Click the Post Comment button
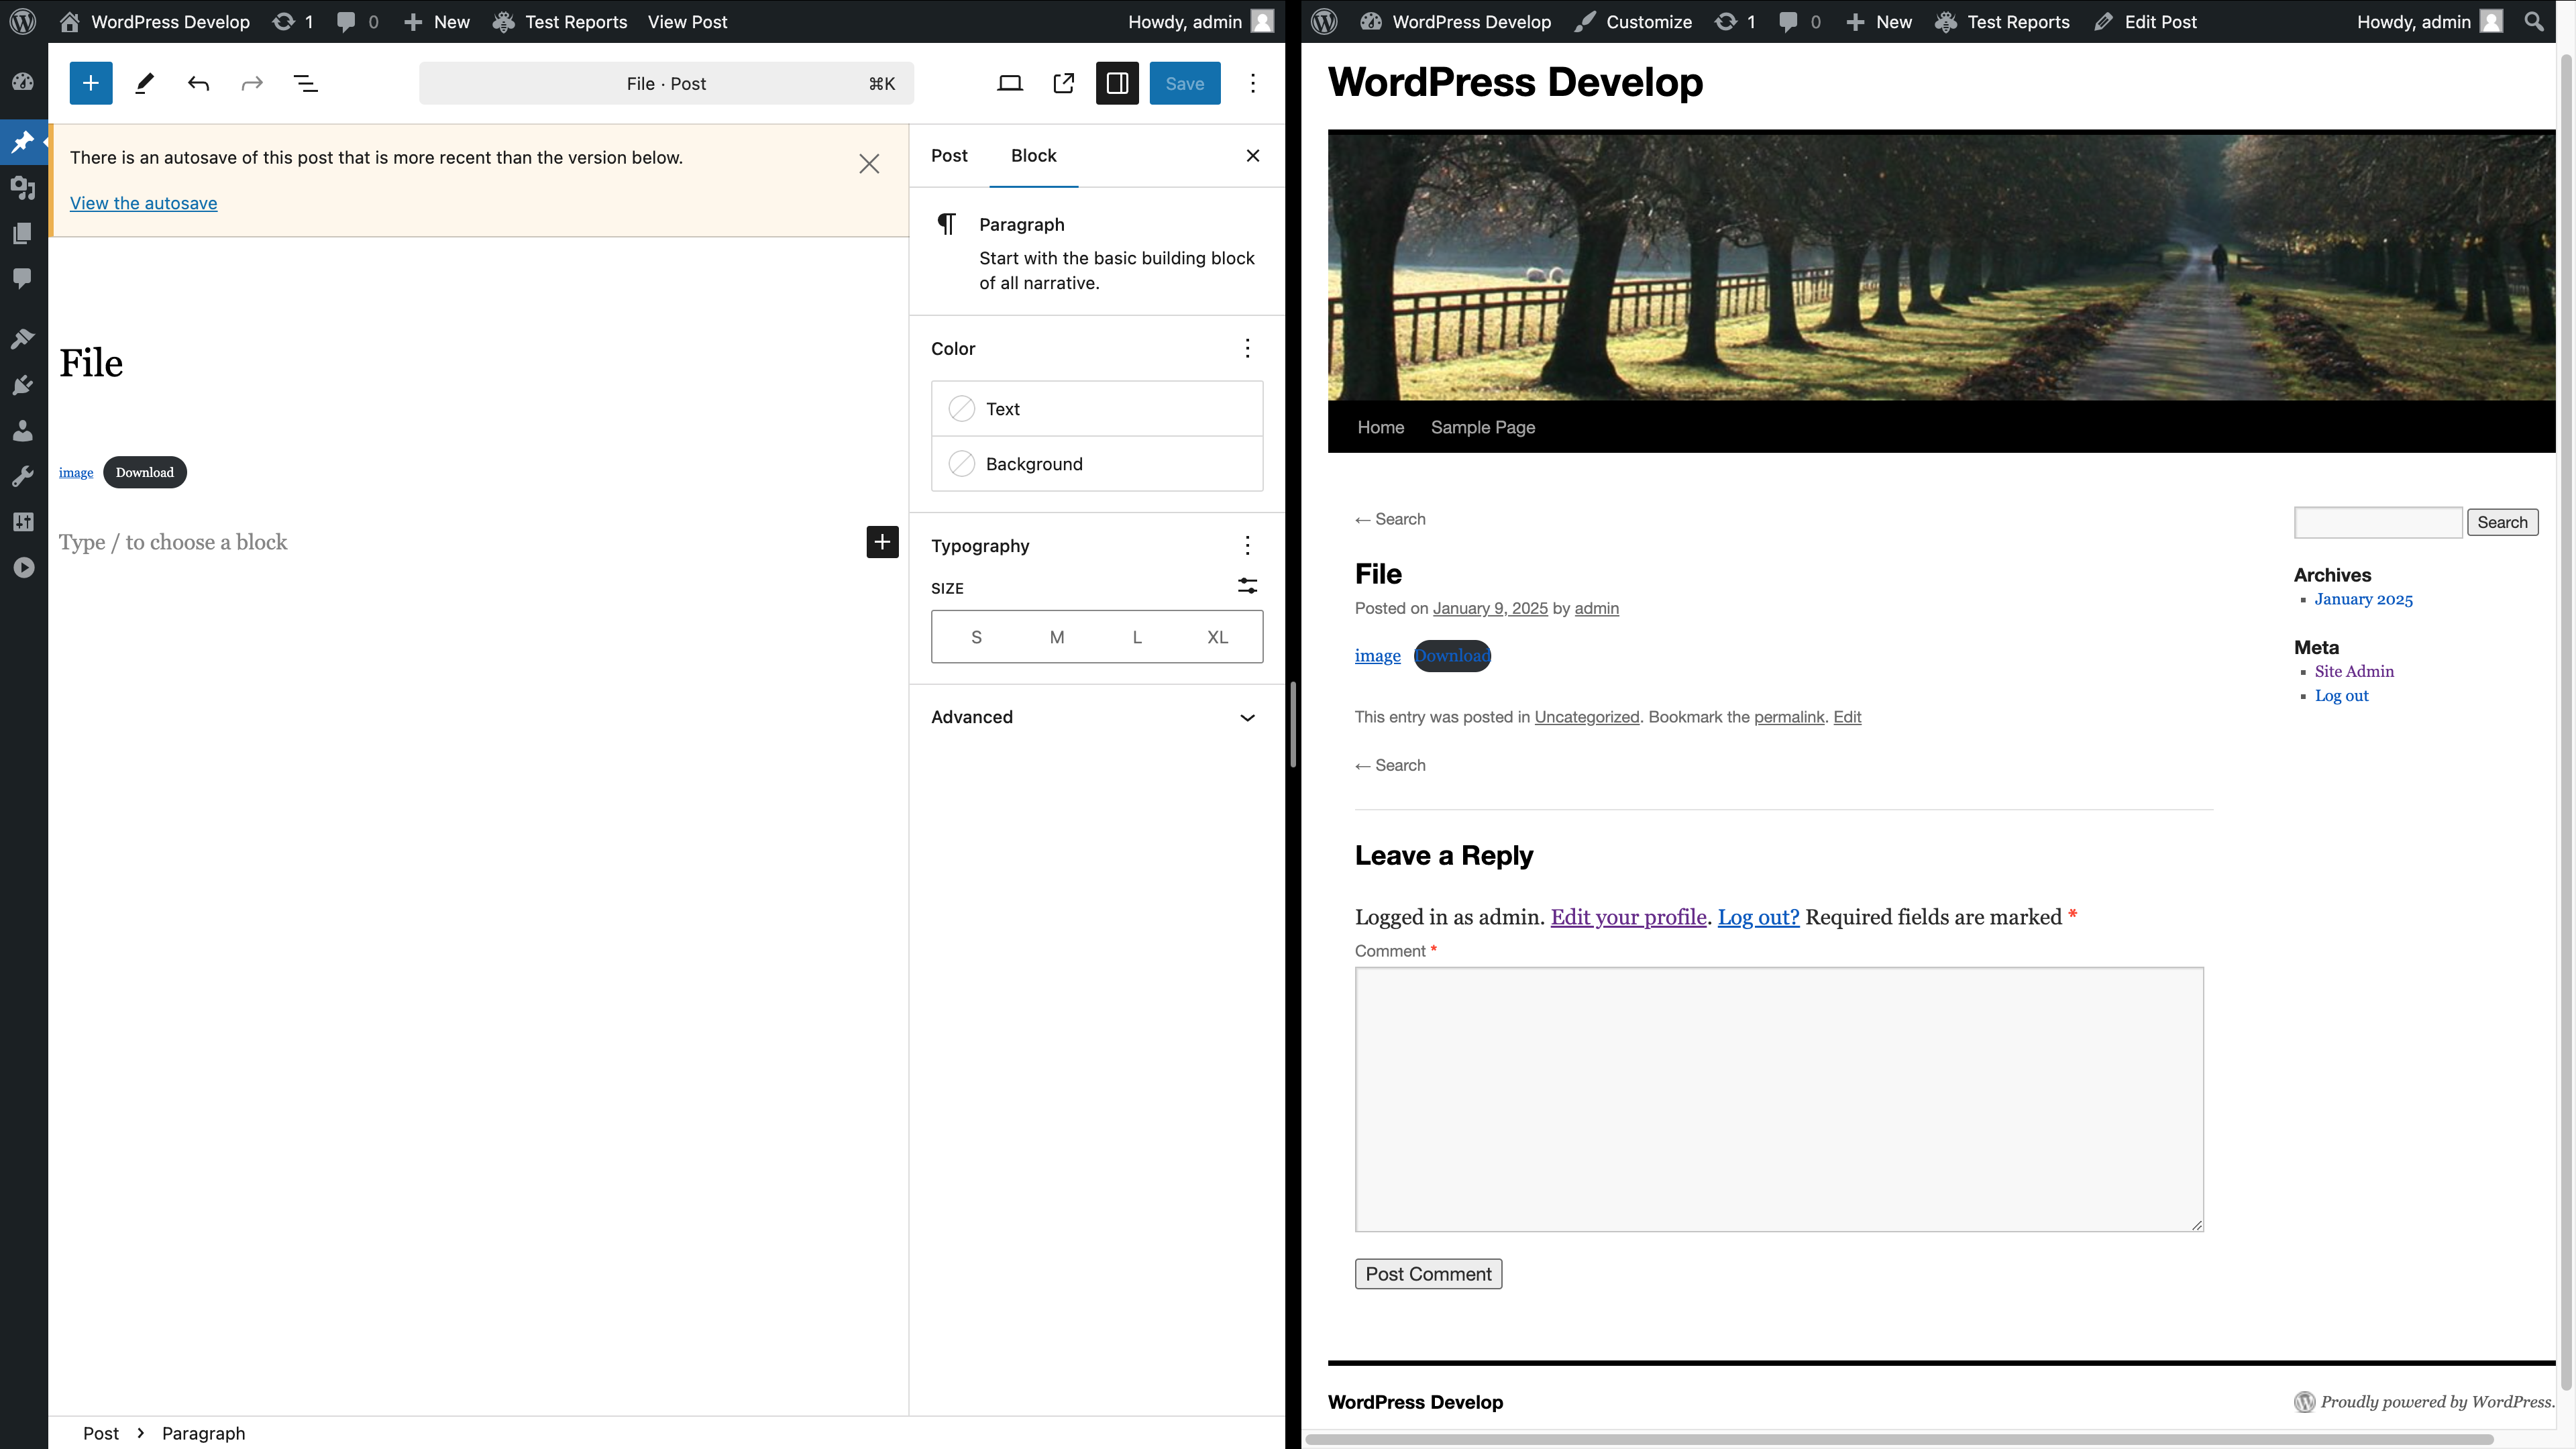2576x1449 pixels. [x=1428, y=1274]
